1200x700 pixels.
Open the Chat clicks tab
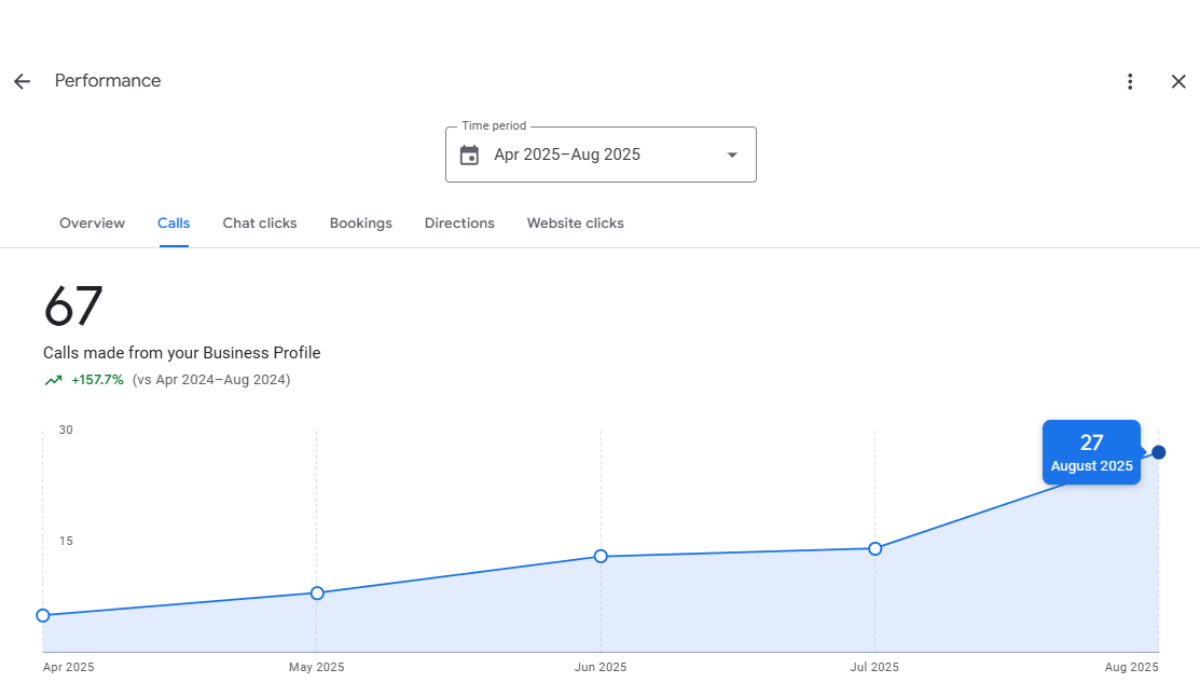[260, 223]
